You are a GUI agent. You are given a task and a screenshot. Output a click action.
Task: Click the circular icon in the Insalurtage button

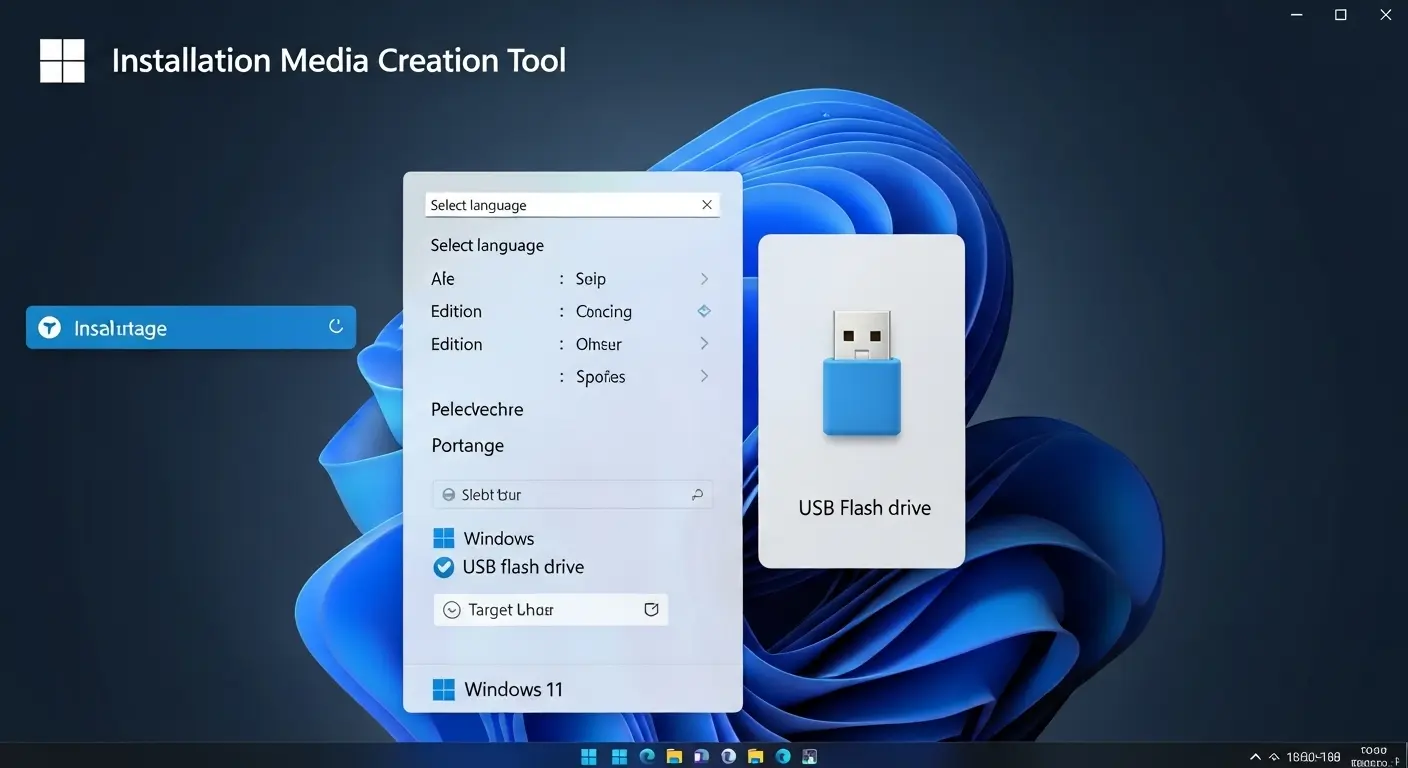49,328
